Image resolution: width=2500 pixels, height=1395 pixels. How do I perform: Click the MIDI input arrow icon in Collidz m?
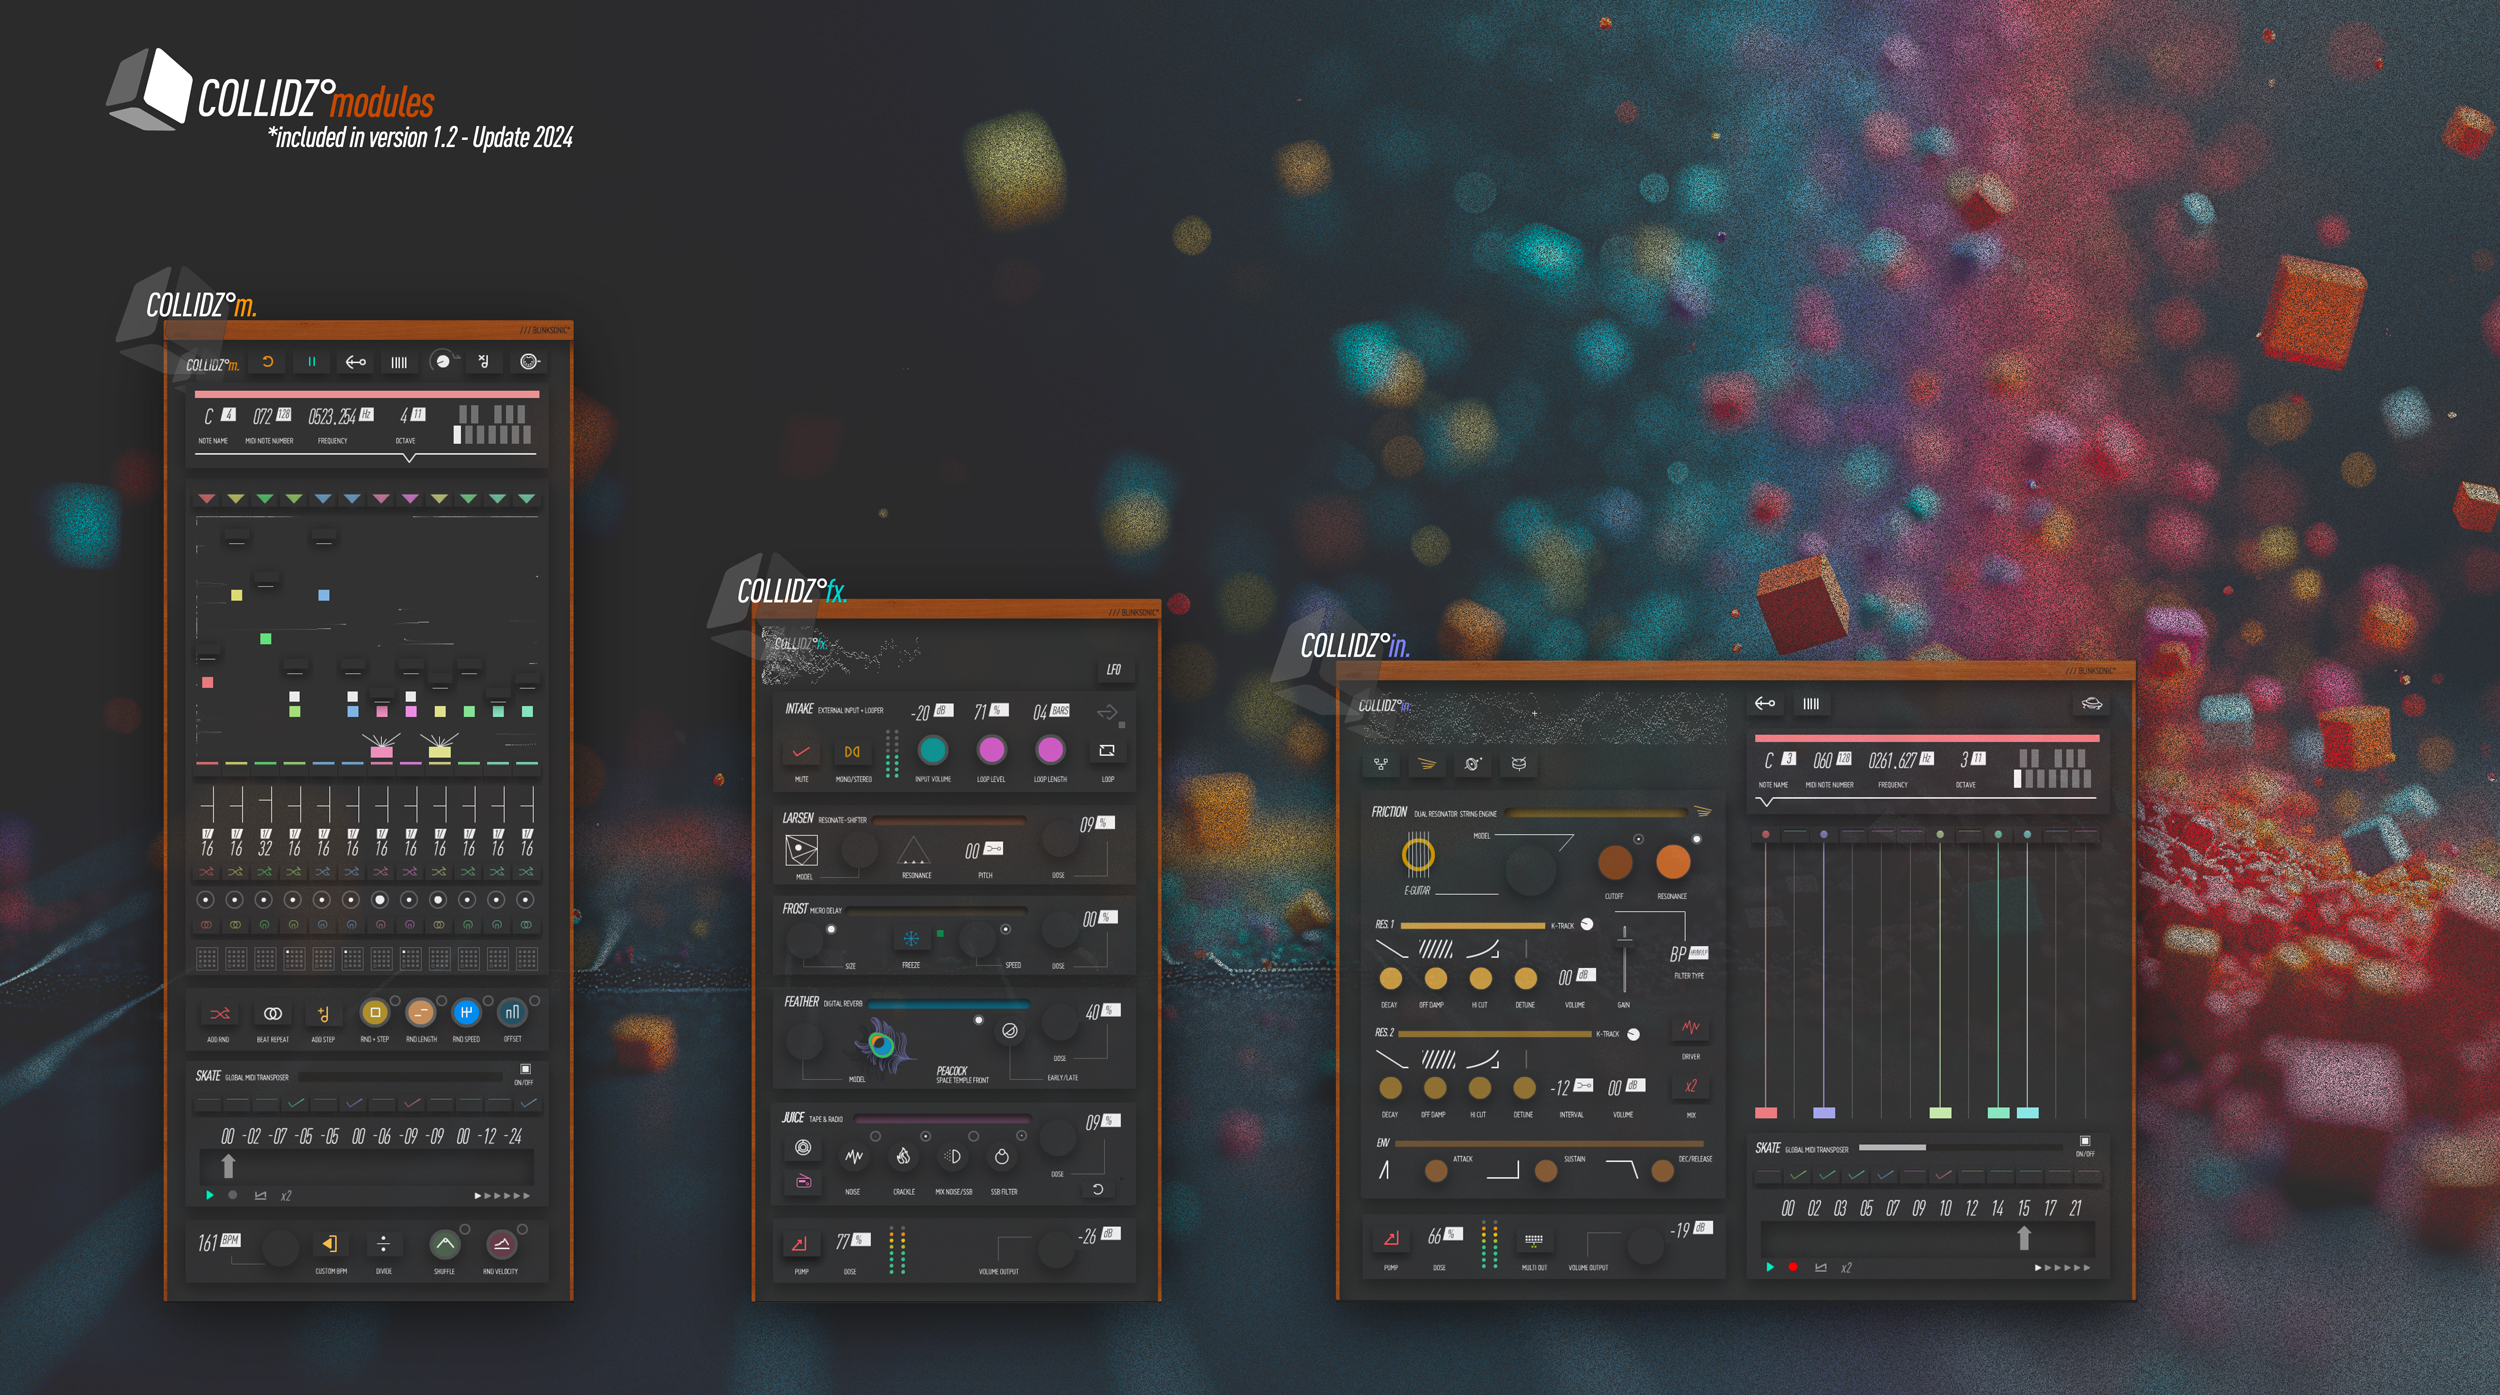[355, 362]
